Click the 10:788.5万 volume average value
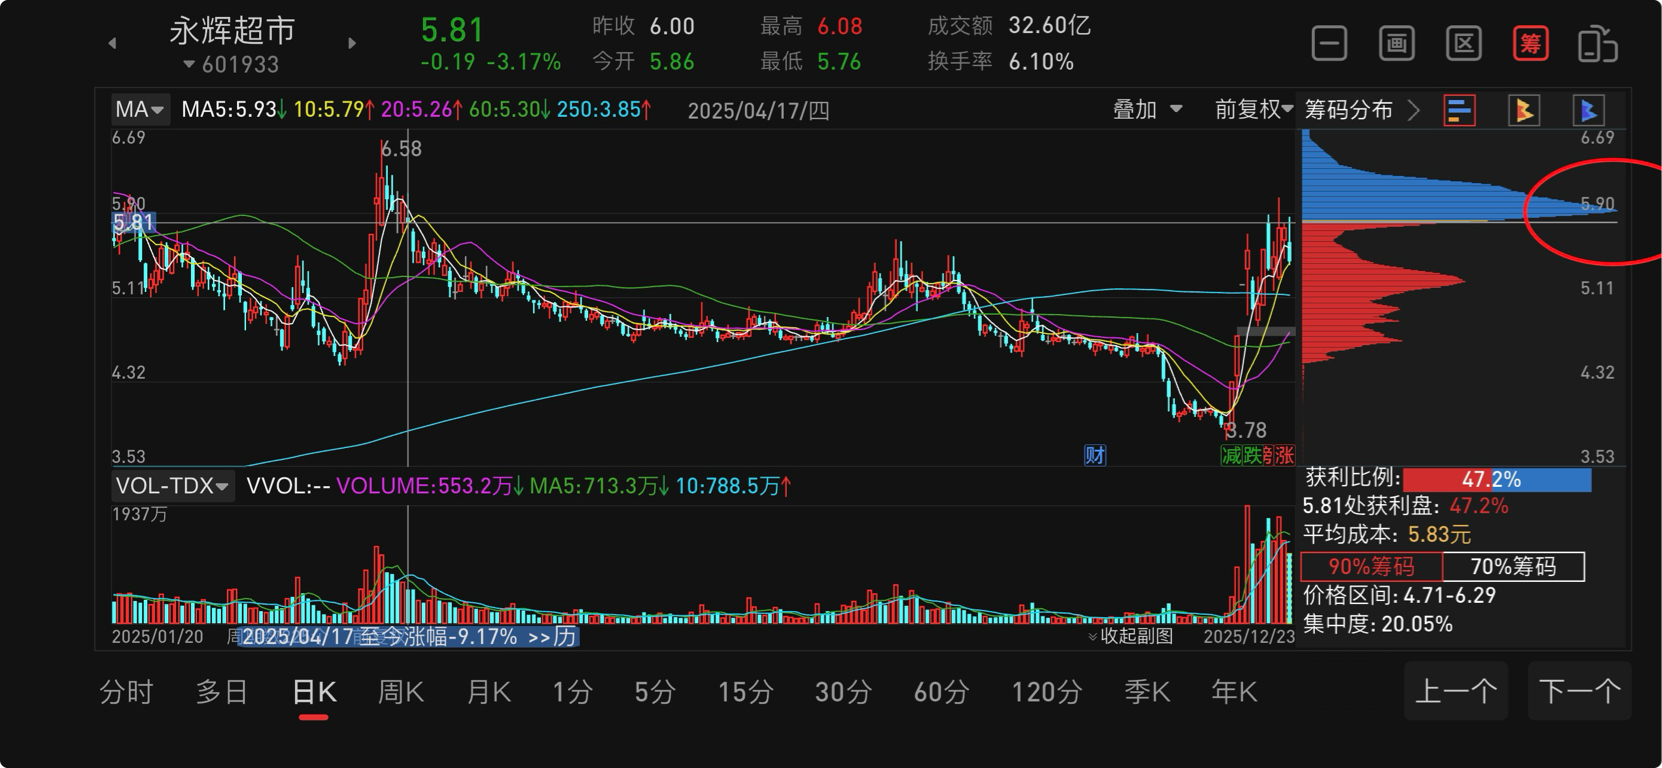The image size is (1662, 768). (734, 486)
